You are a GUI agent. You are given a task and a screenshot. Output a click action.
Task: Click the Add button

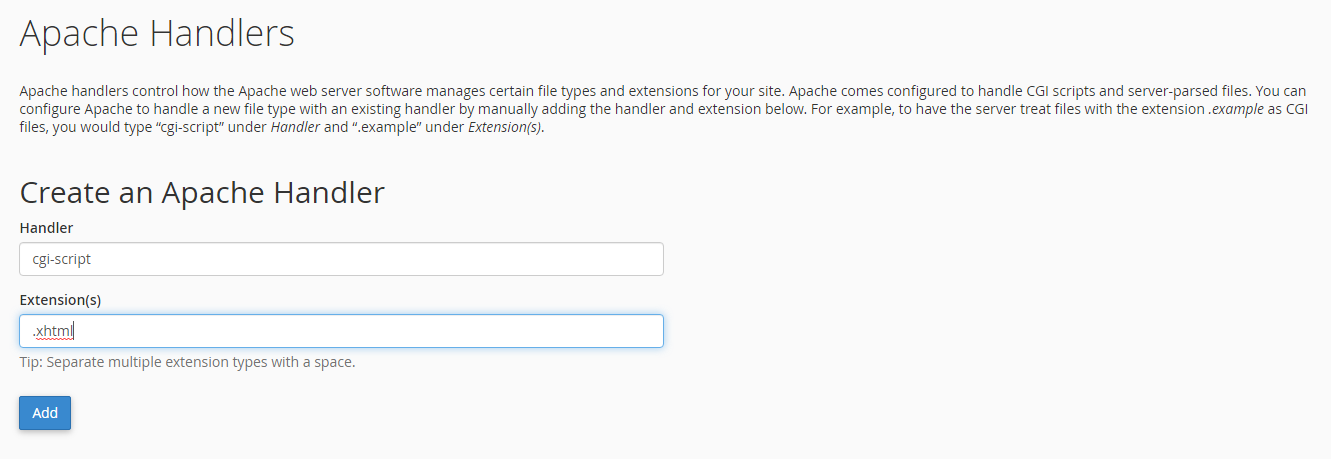[x=45, y=413]
